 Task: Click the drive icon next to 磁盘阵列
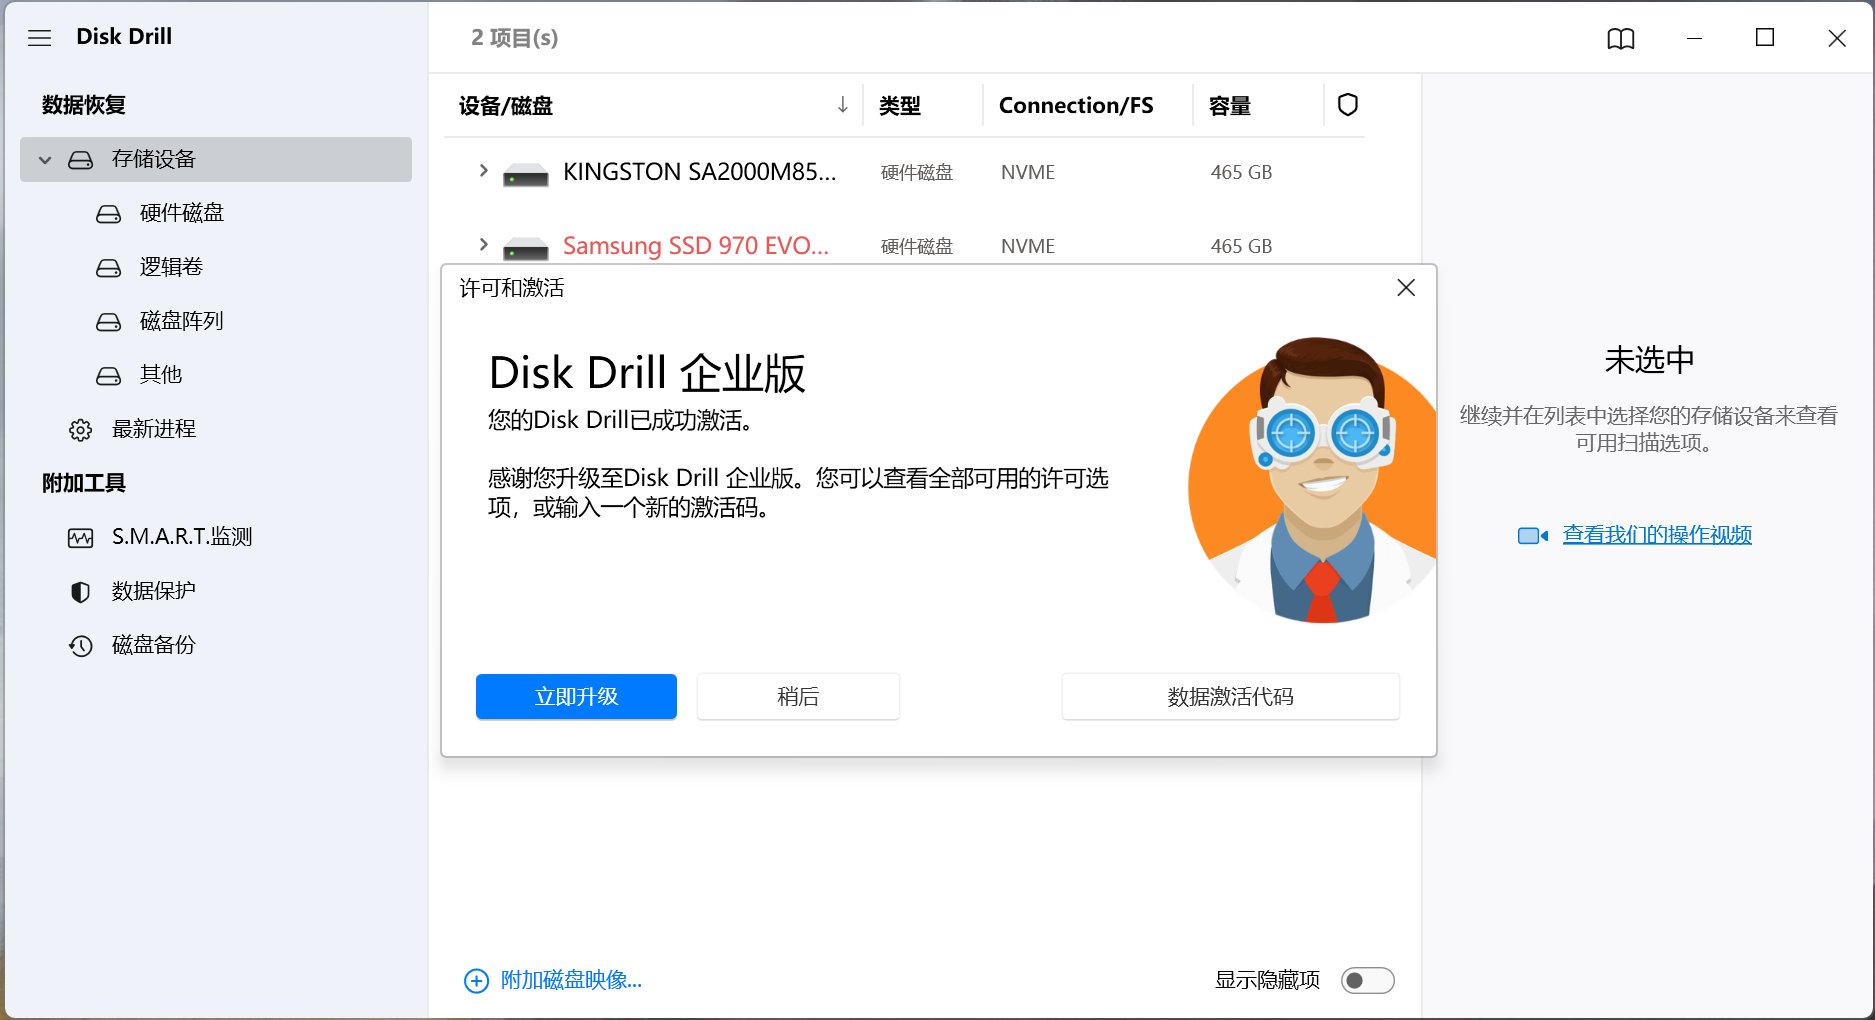[108, 322]
